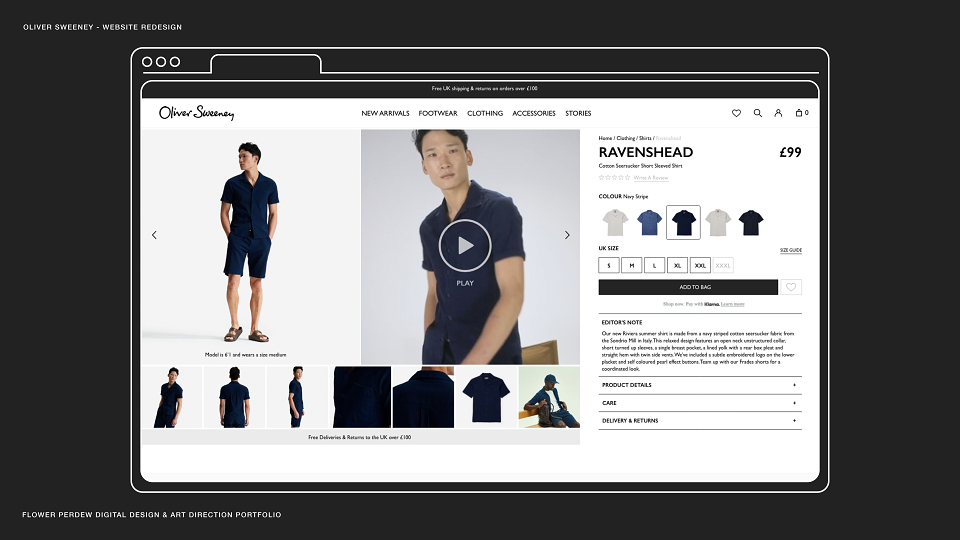Select greyed-out size XXXL
Viewport: 960px width, 540px height.
(723, 266)
